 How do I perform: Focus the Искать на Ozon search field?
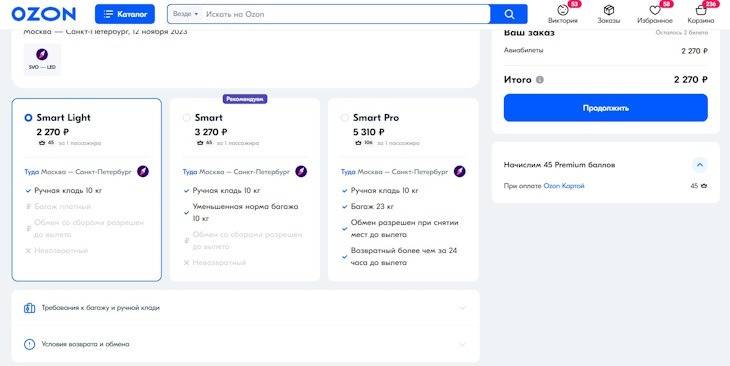point(346,14)
